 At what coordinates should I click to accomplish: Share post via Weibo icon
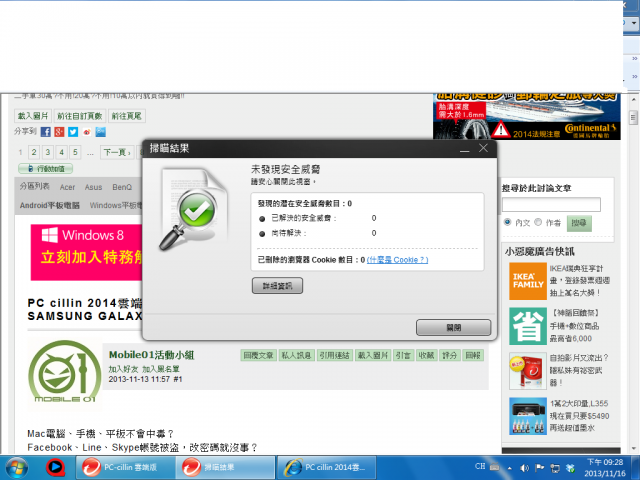coord(87,132)
